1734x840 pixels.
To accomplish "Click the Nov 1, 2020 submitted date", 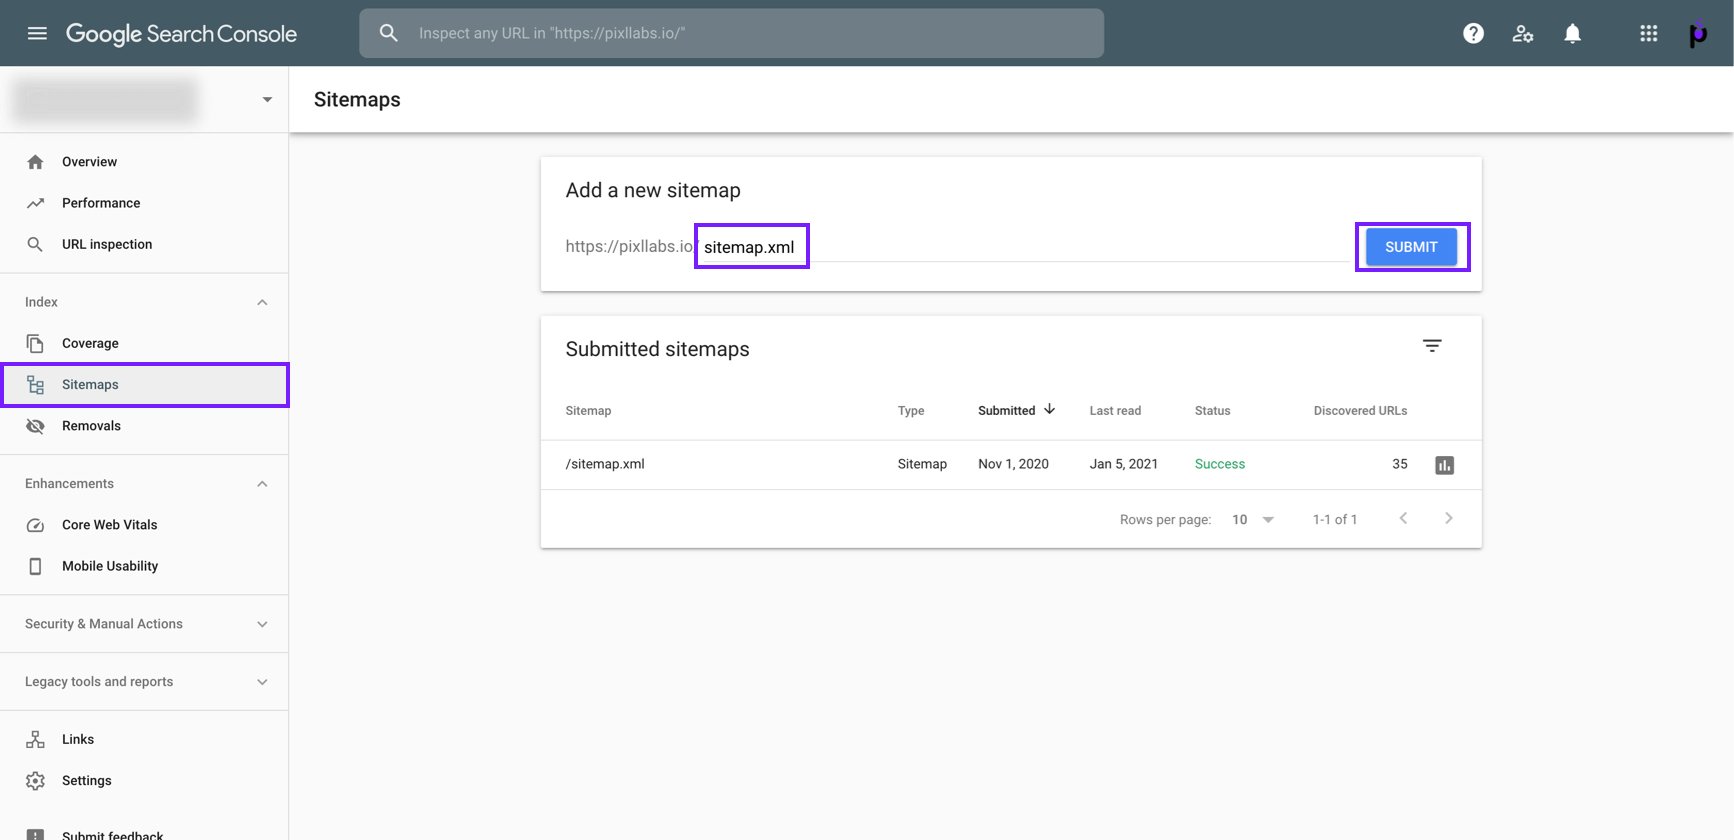I will click(1013, 464).
